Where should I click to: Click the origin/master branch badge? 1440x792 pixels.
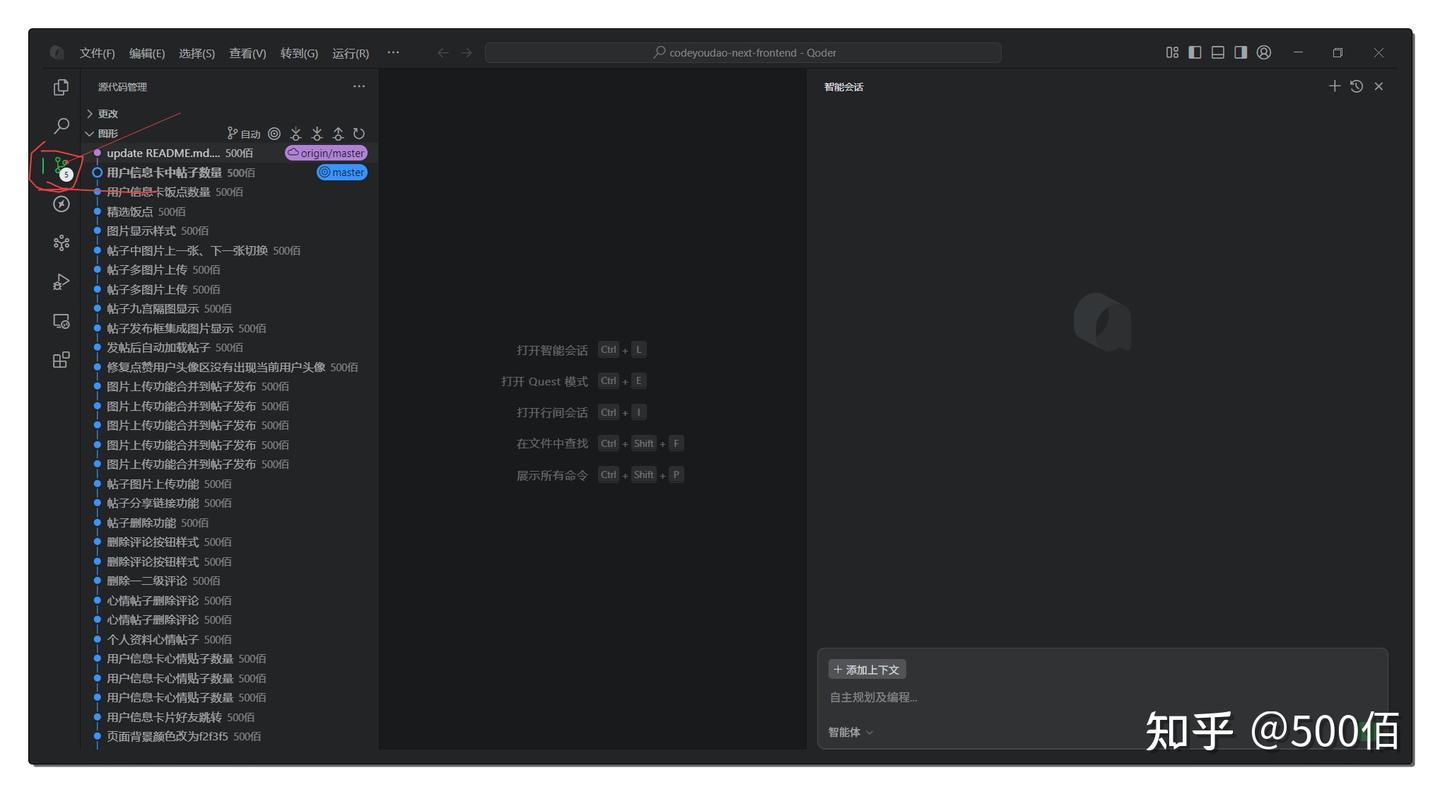(326, 153)
